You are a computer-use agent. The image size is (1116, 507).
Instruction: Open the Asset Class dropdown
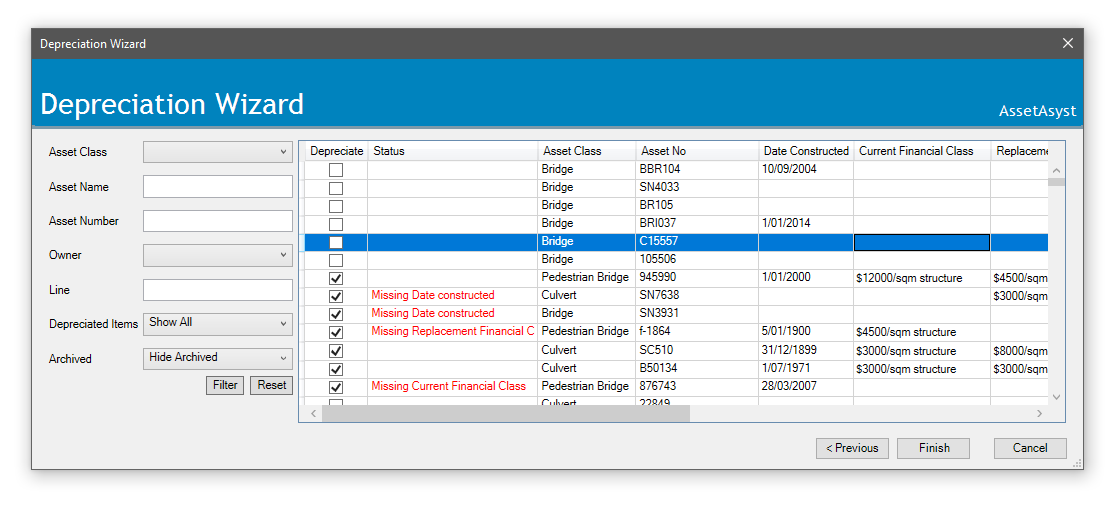pyautogui.click(x=218, y=152)
